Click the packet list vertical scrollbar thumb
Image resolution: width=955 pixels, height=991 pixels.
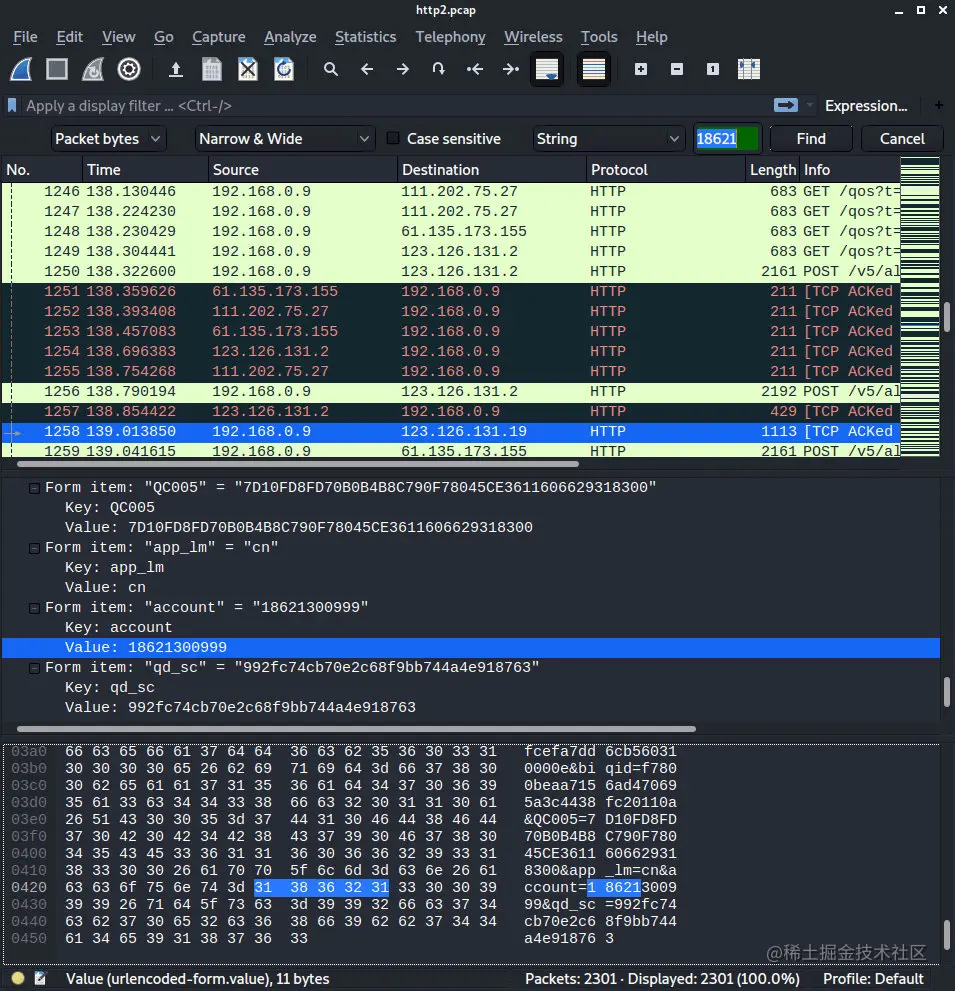(x=947, y=317)
